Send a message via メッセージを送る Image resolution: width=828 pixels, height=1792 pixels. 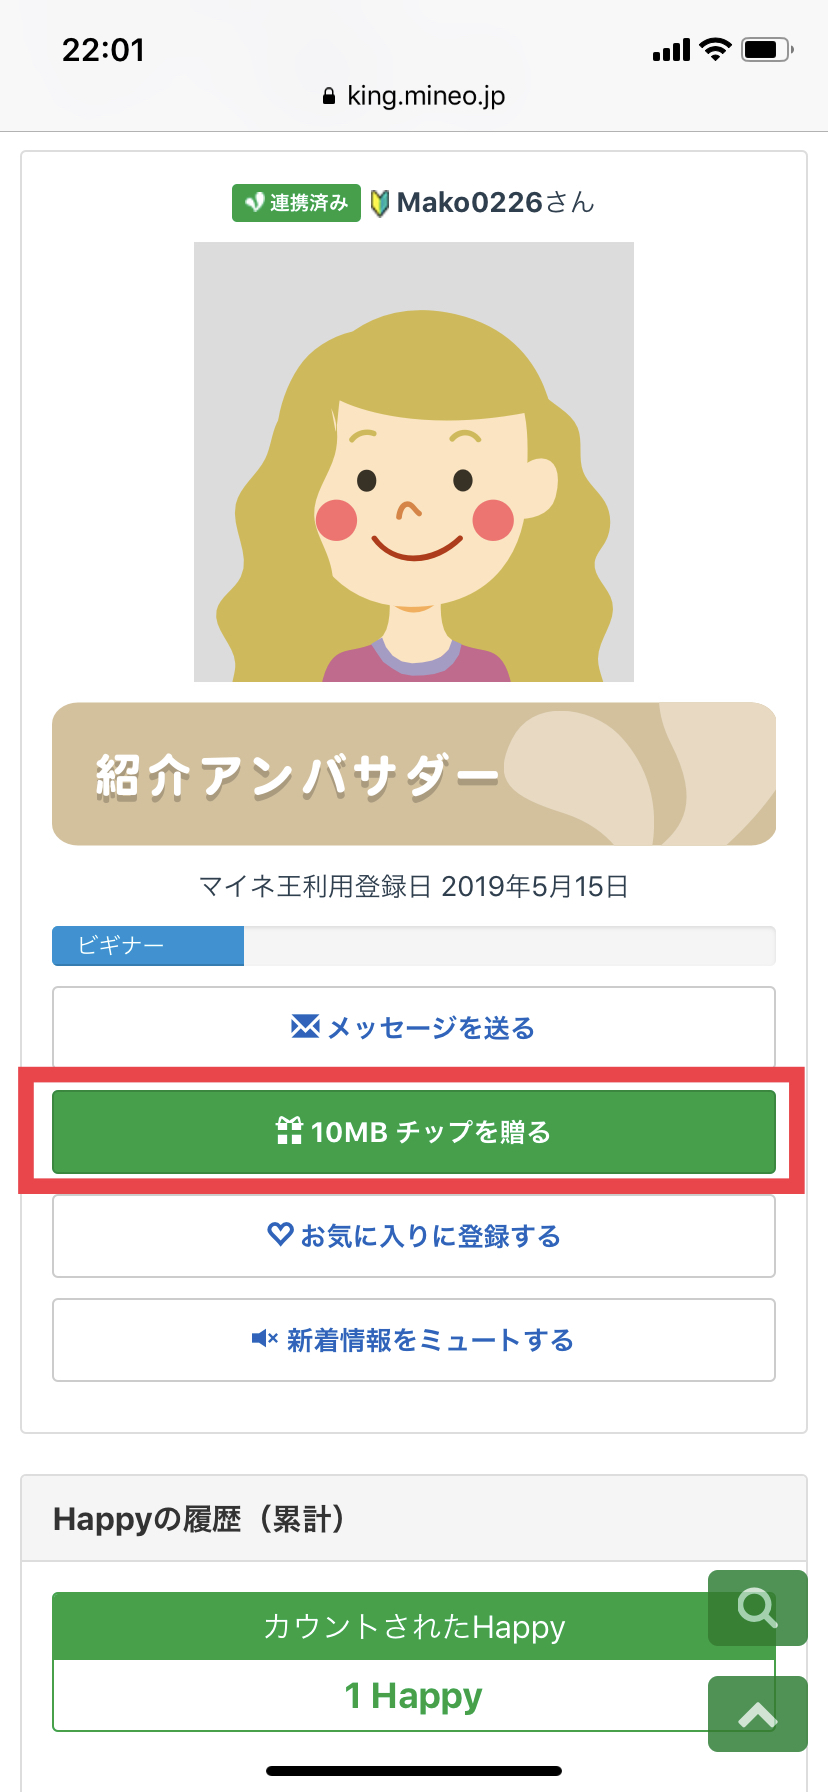pos(414,1028)
